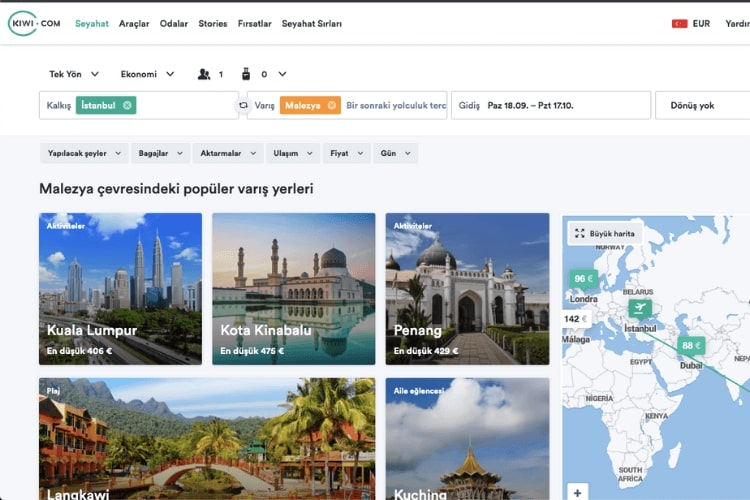Click the En düşük 429 € price text
Screen dimensions: 750x500
point(426,351)
